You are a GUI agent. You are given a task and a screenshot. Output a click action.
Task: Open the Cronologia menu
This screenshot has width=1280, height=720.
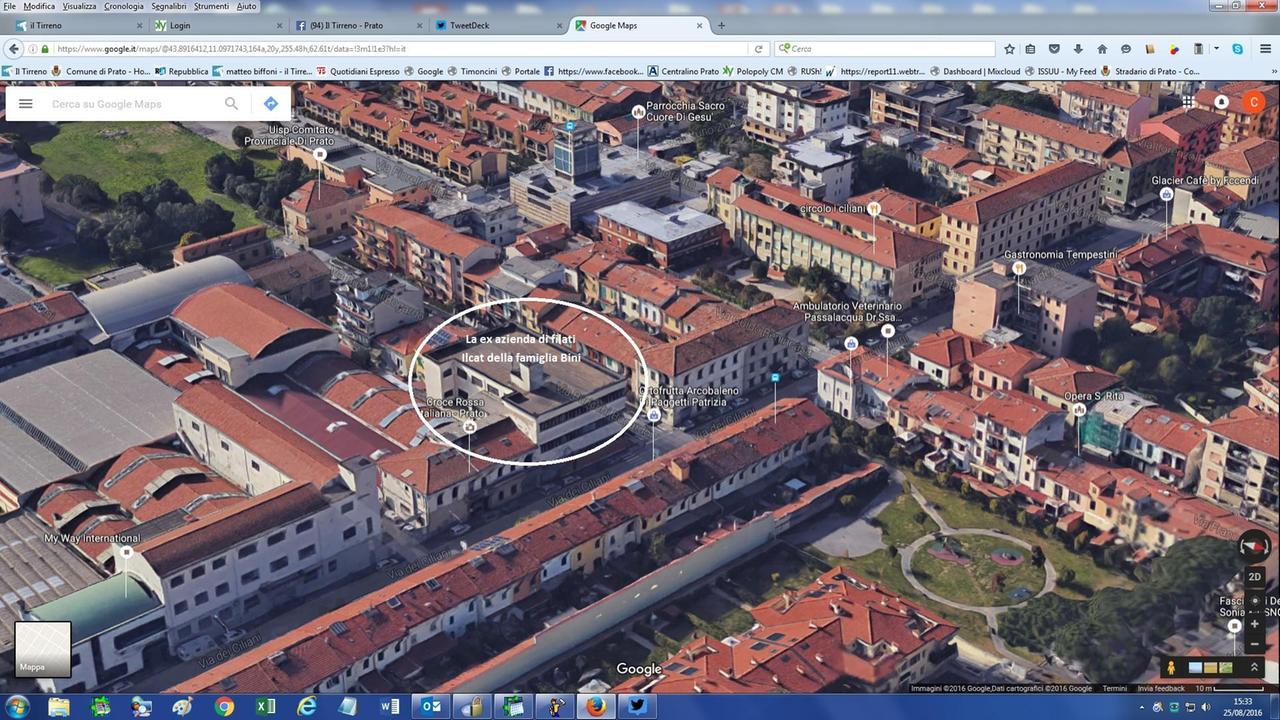[124, 6]
